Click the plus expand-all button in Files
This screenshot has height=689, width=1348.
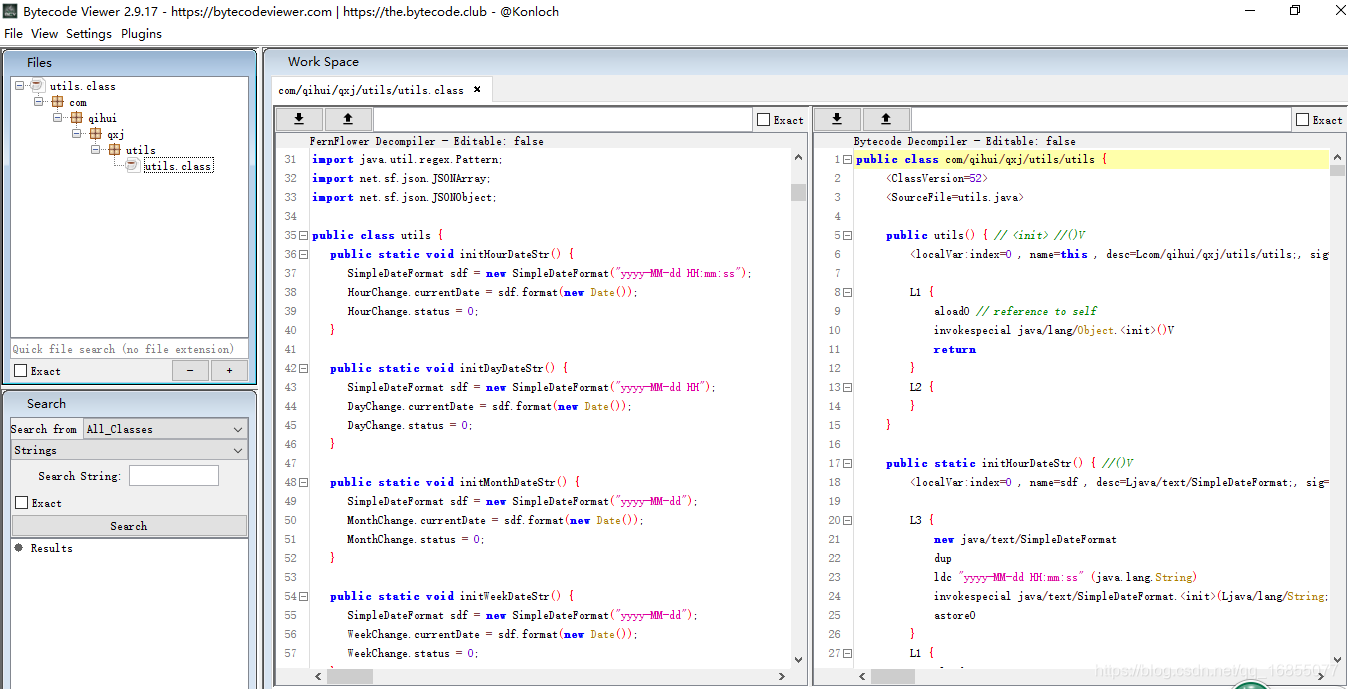click(229, 371)
